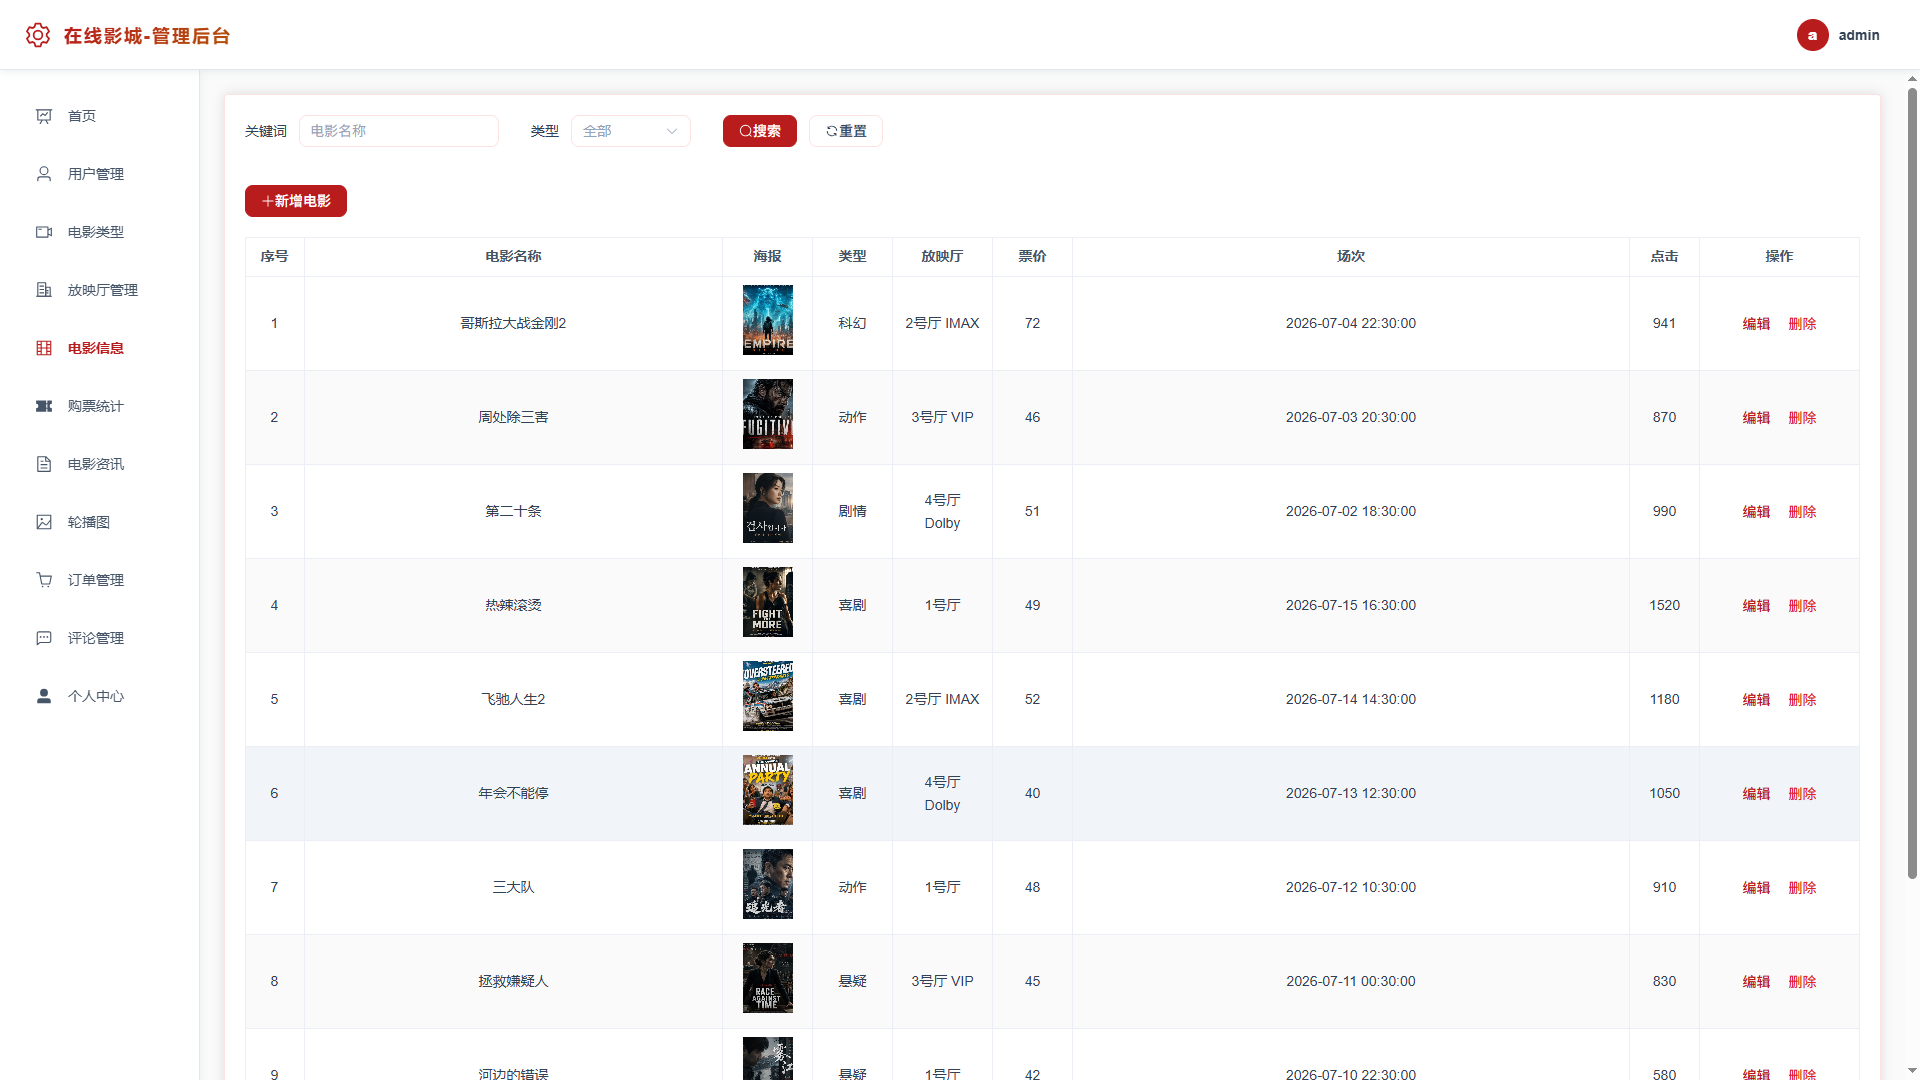Delete 哥斯拉大战金刚2 row
1920x1080 pixels.
pos(1802,324)
